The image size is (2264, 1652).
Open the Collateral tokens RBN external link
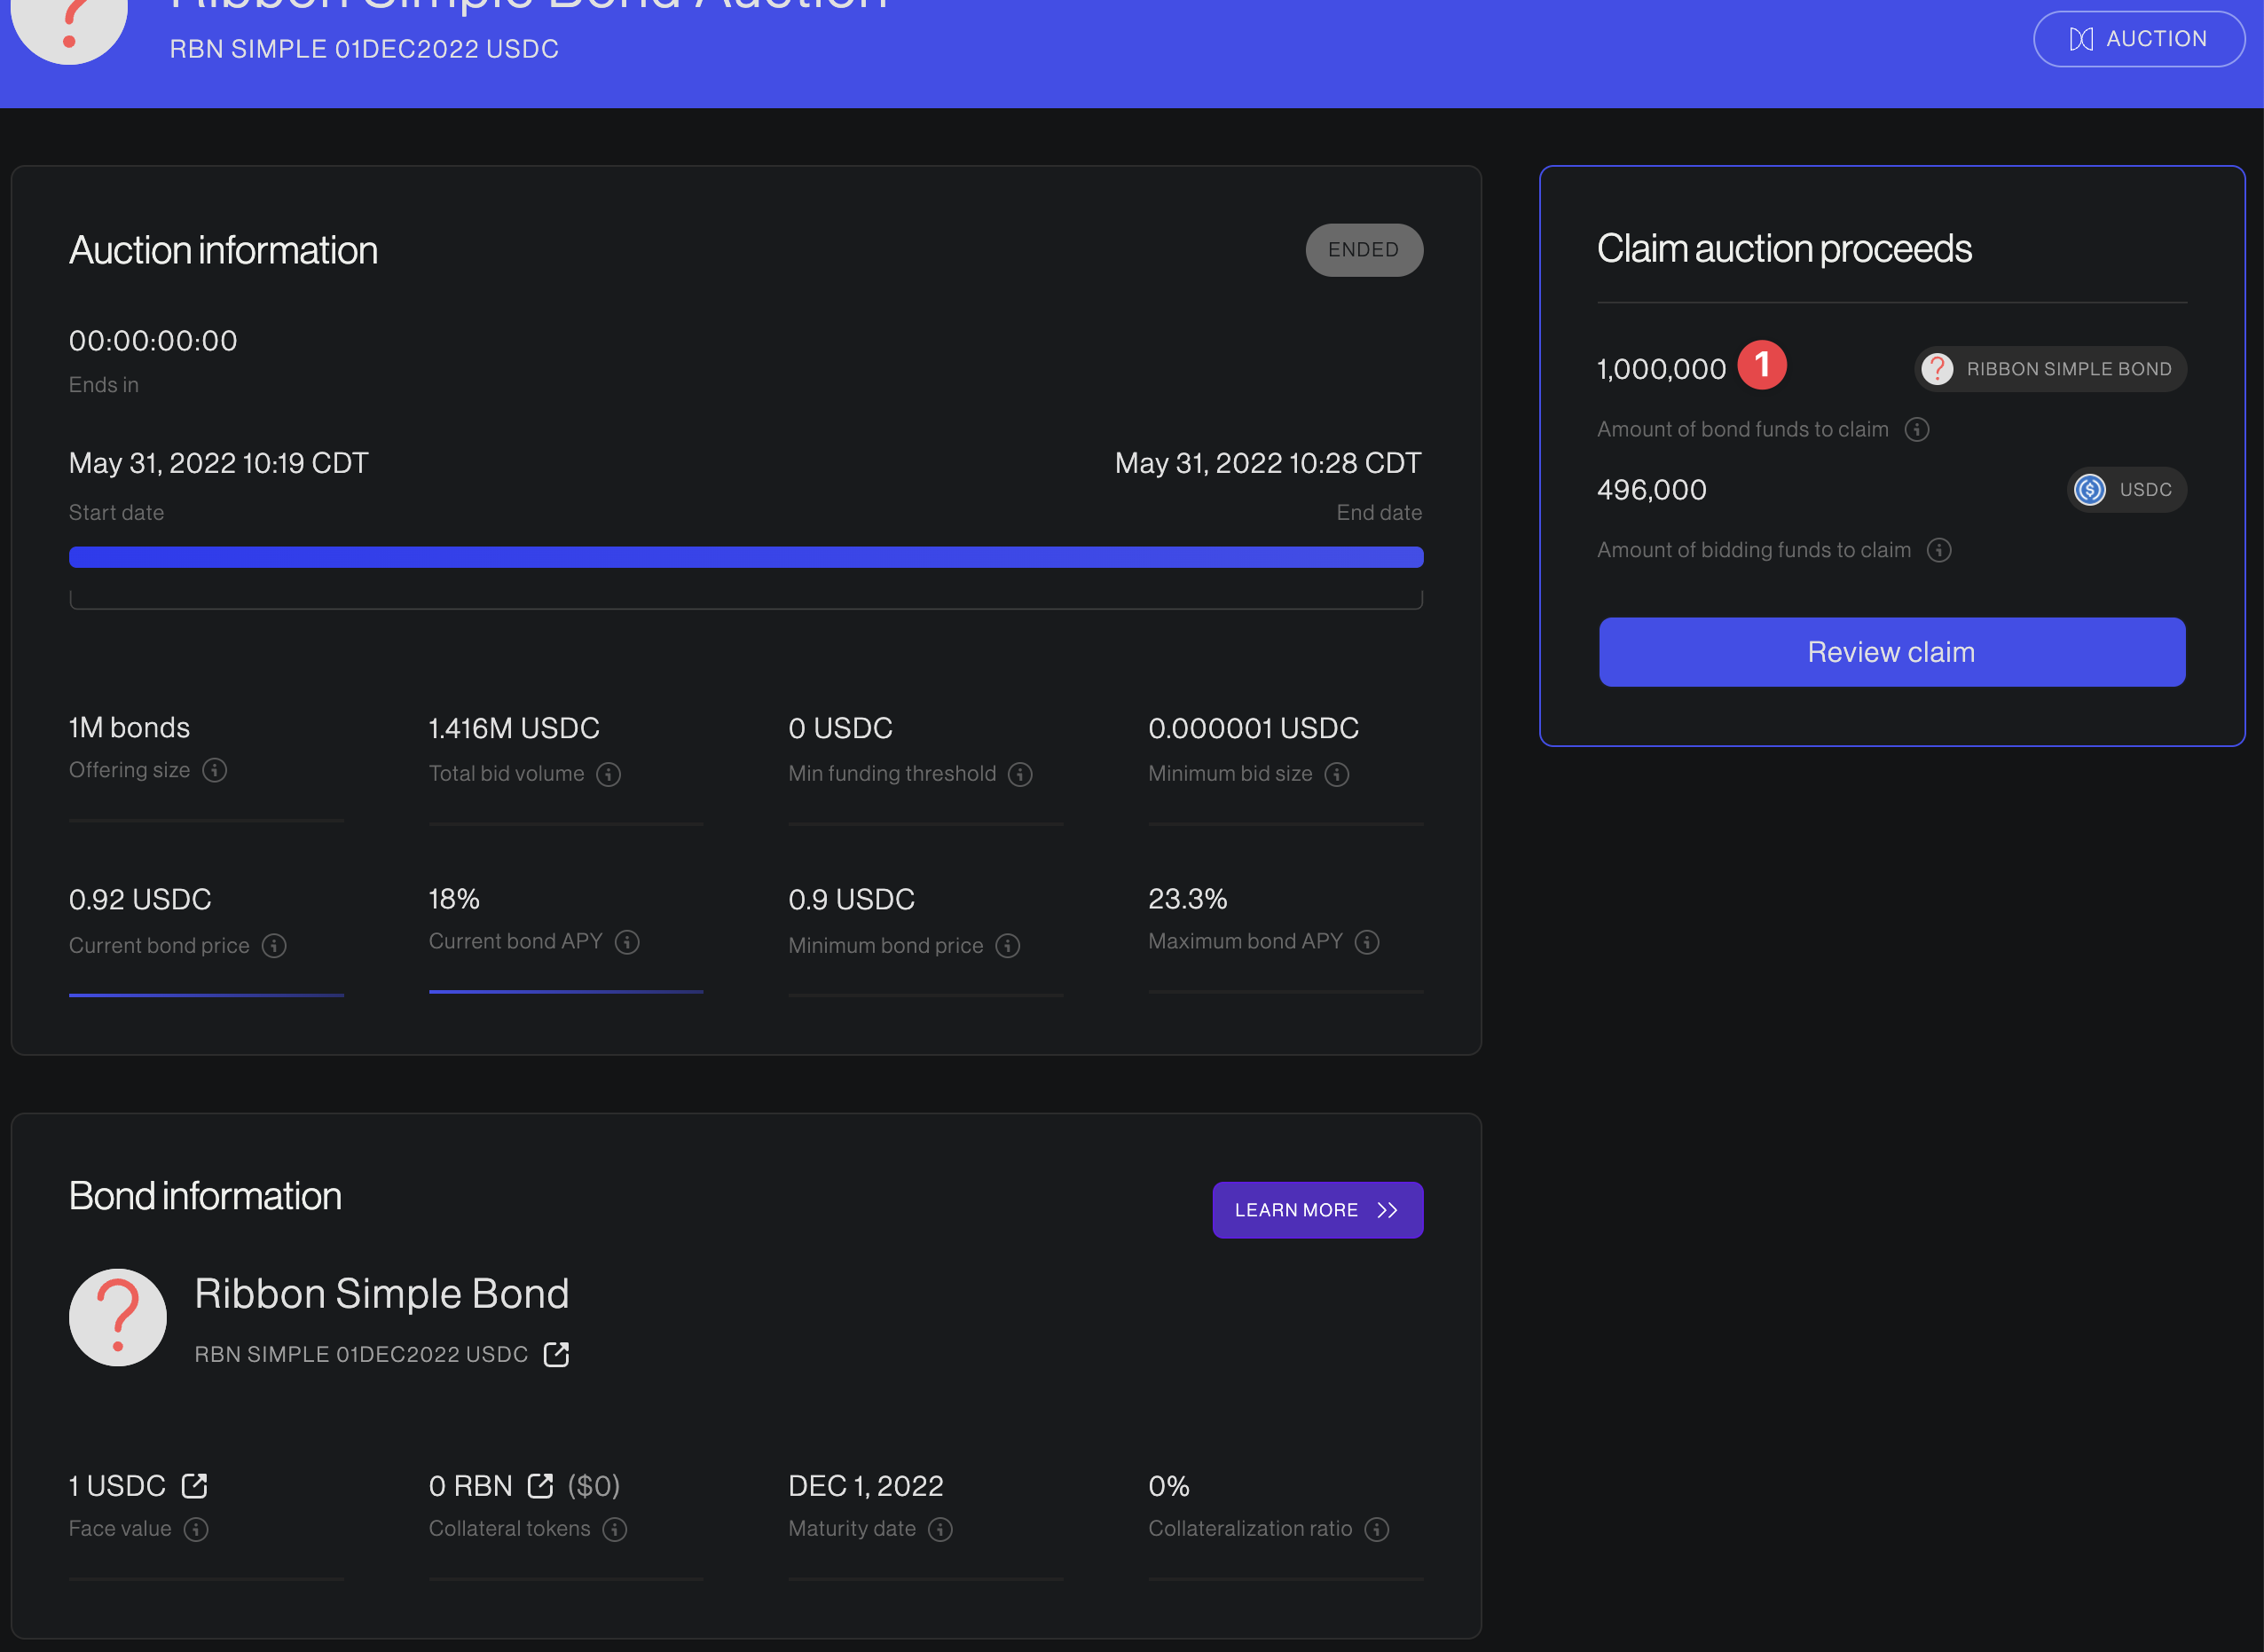click(541, 1486)
